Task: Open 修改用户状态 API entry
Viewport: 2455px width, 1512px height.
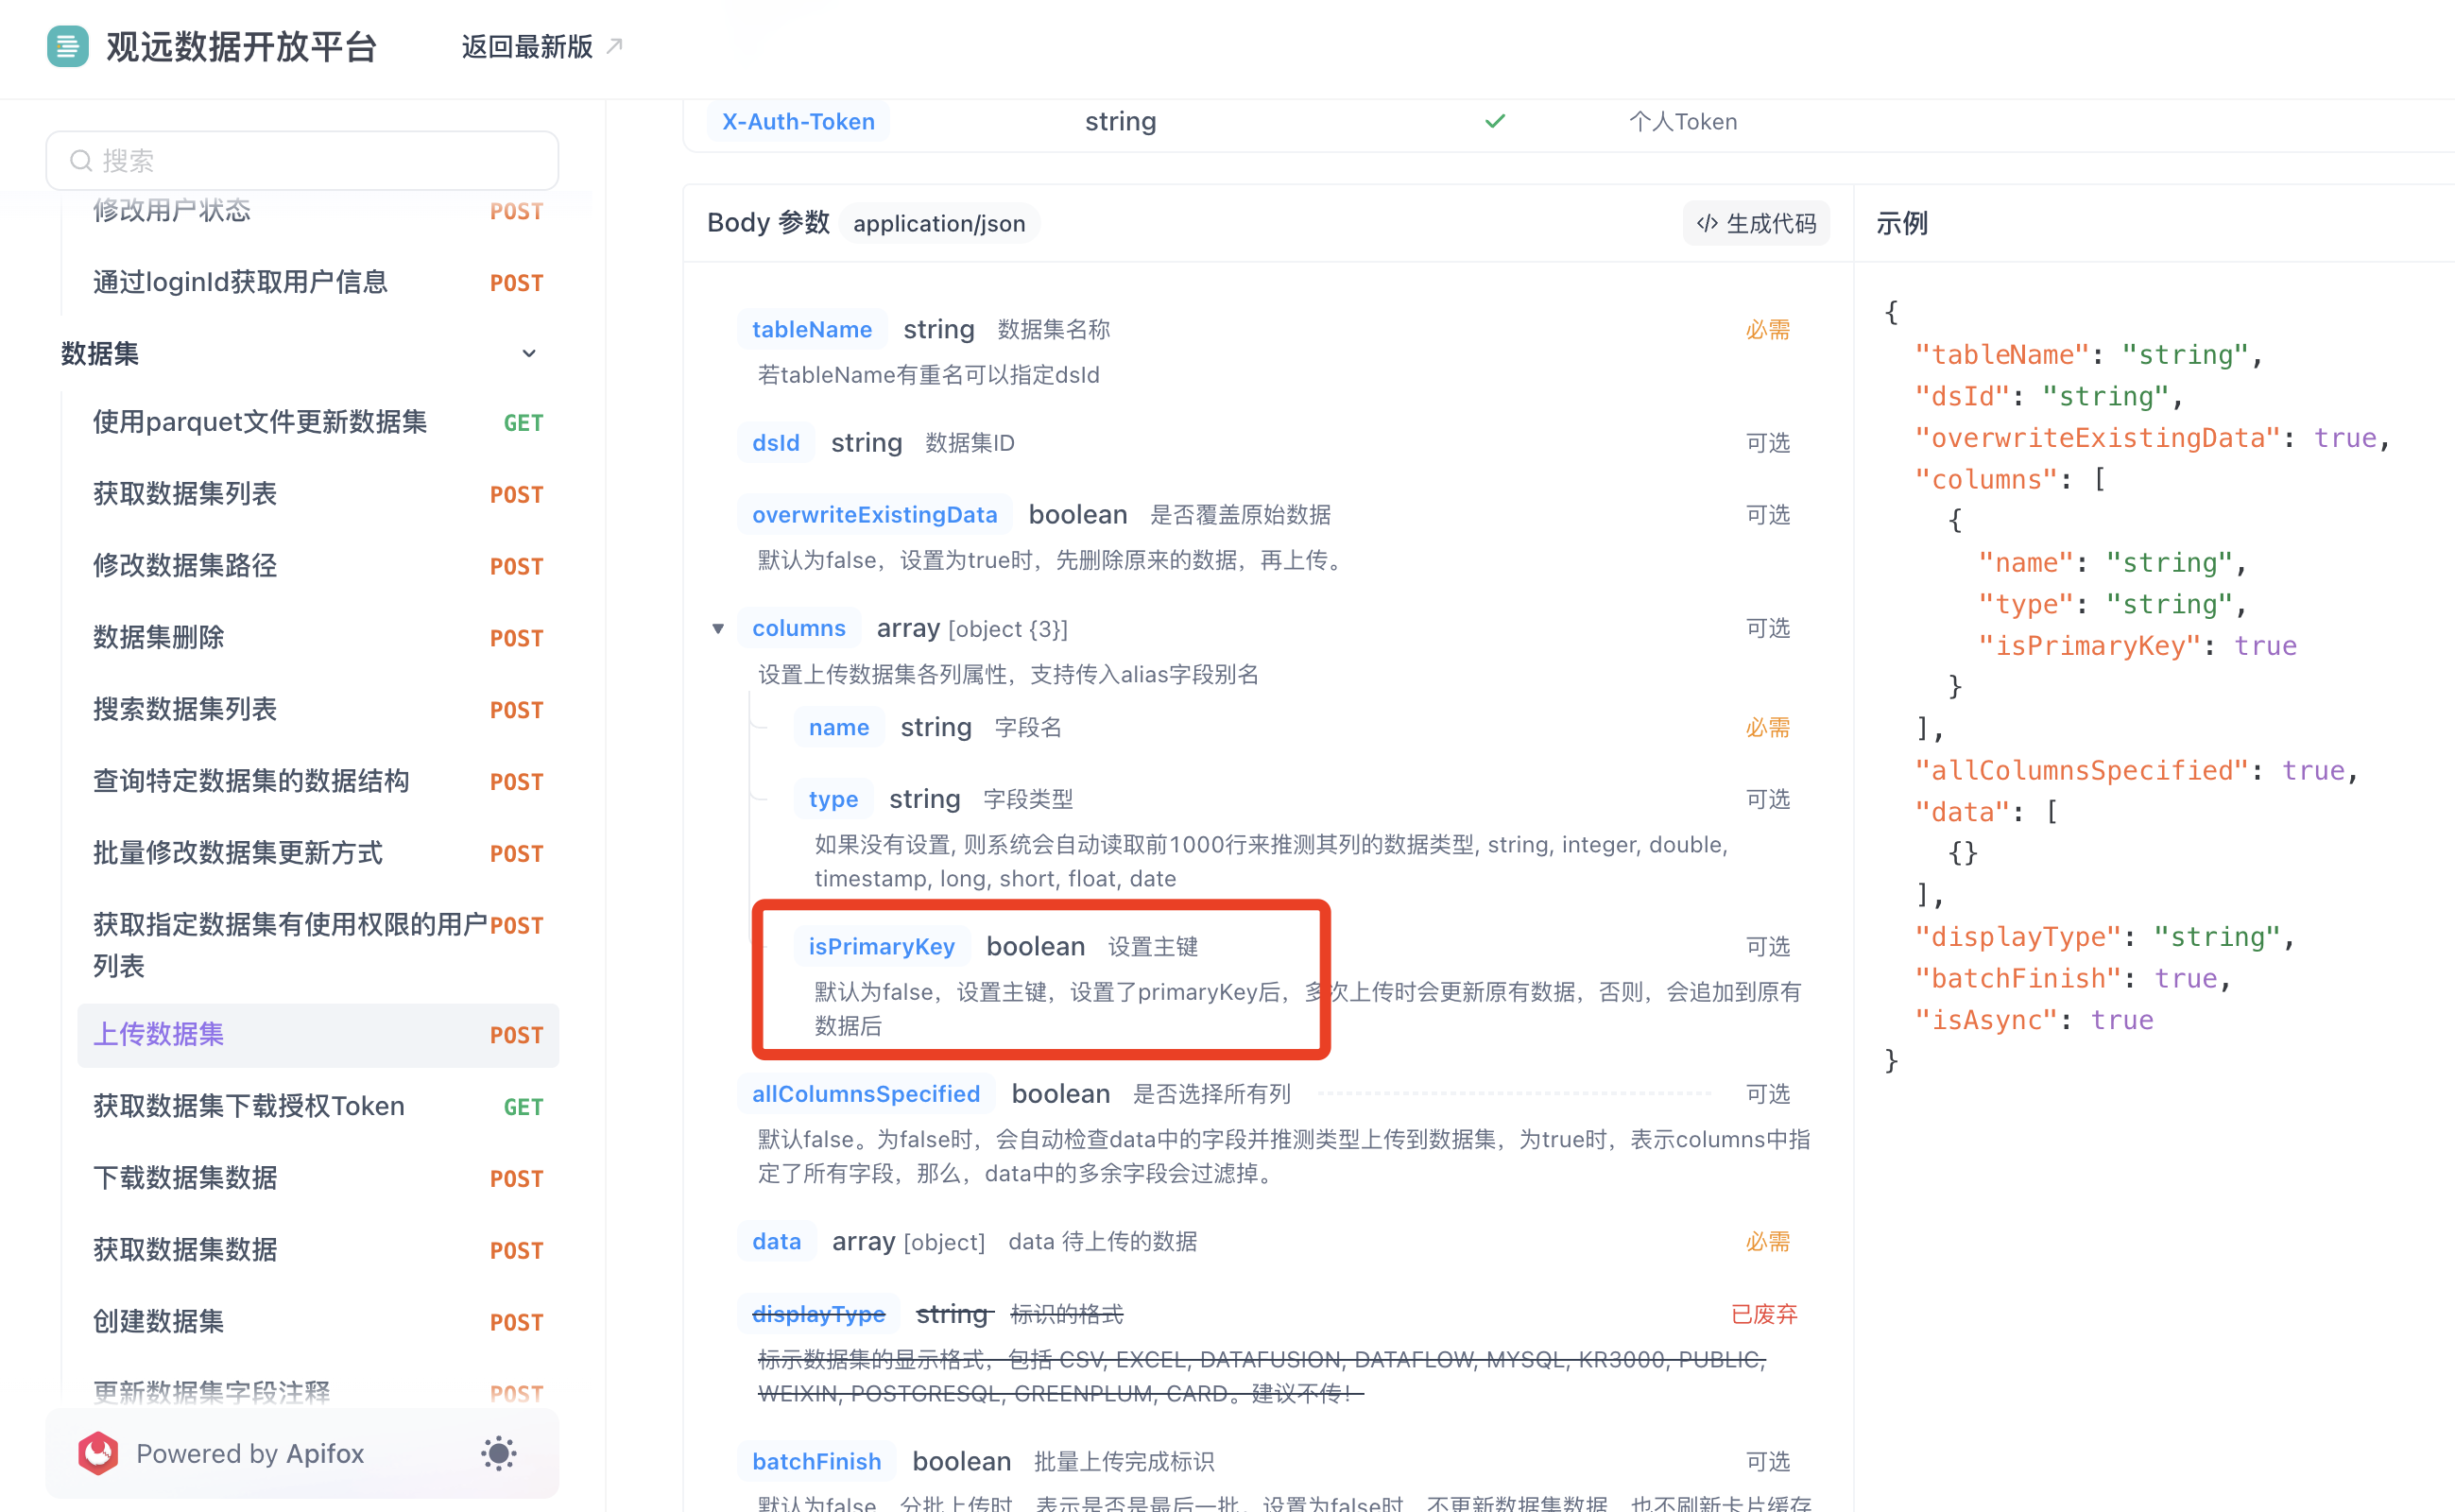Action: click(x=318, y=211)
